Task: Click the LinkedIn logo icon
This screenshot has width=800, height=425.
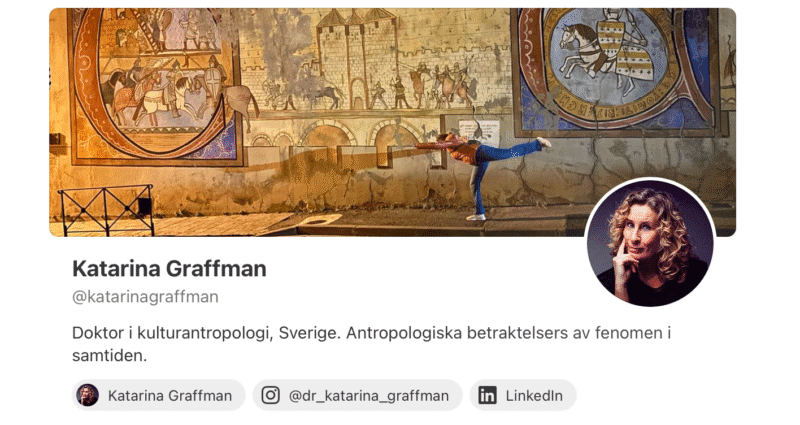Action: [x=487, y=395]
